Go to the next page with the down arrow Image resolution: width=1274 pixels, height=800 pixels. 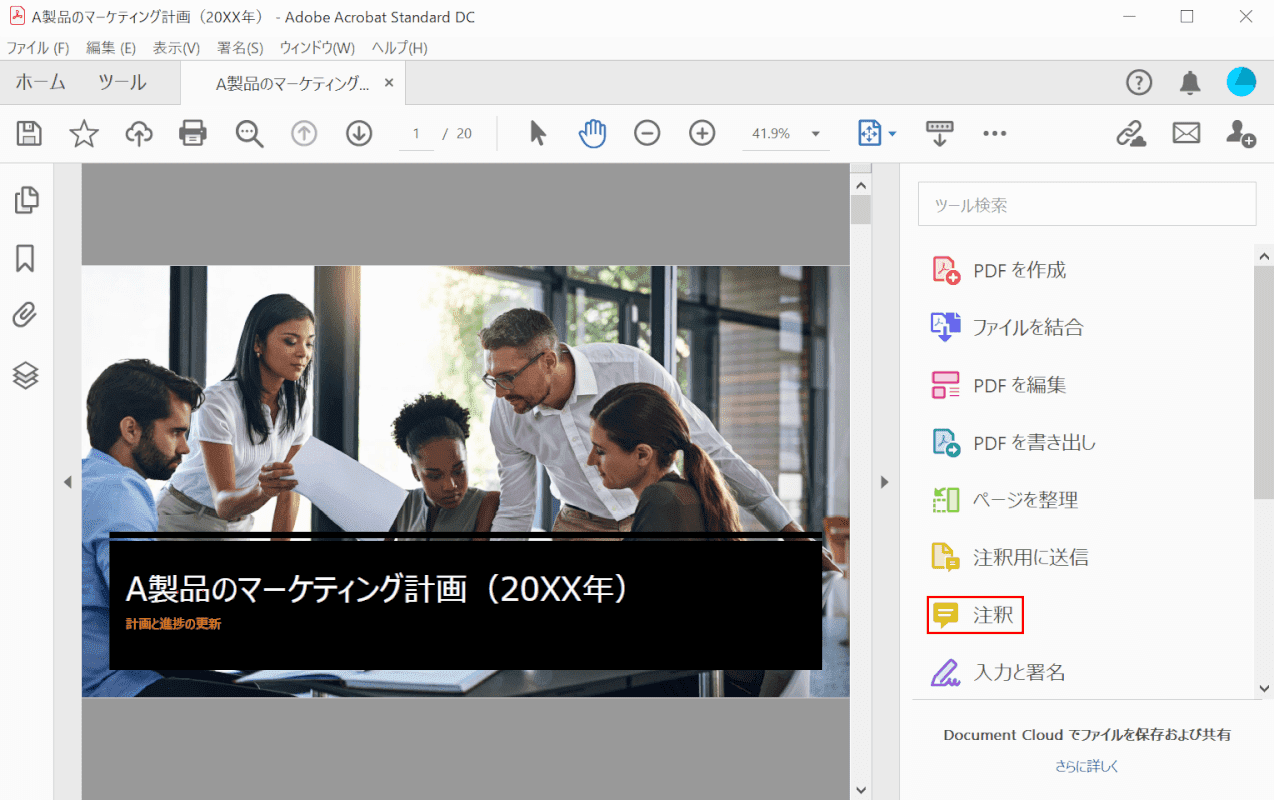tap(359, 133)
